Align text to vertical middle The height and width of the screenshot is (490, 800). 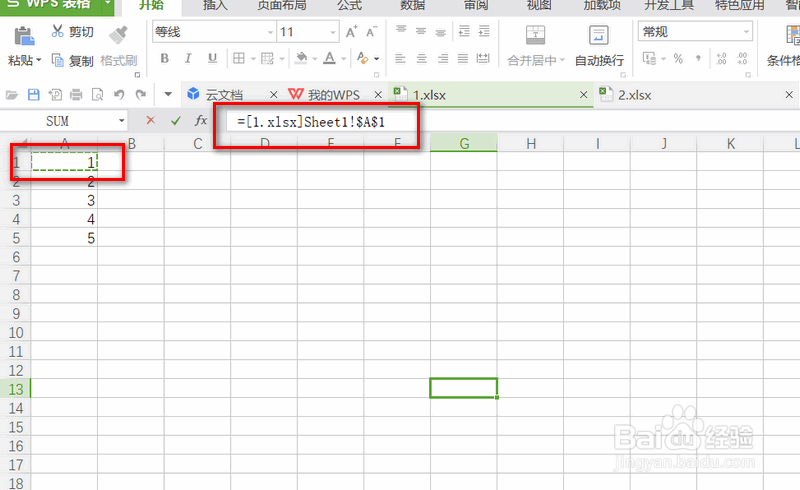click(x=421, y=32)
